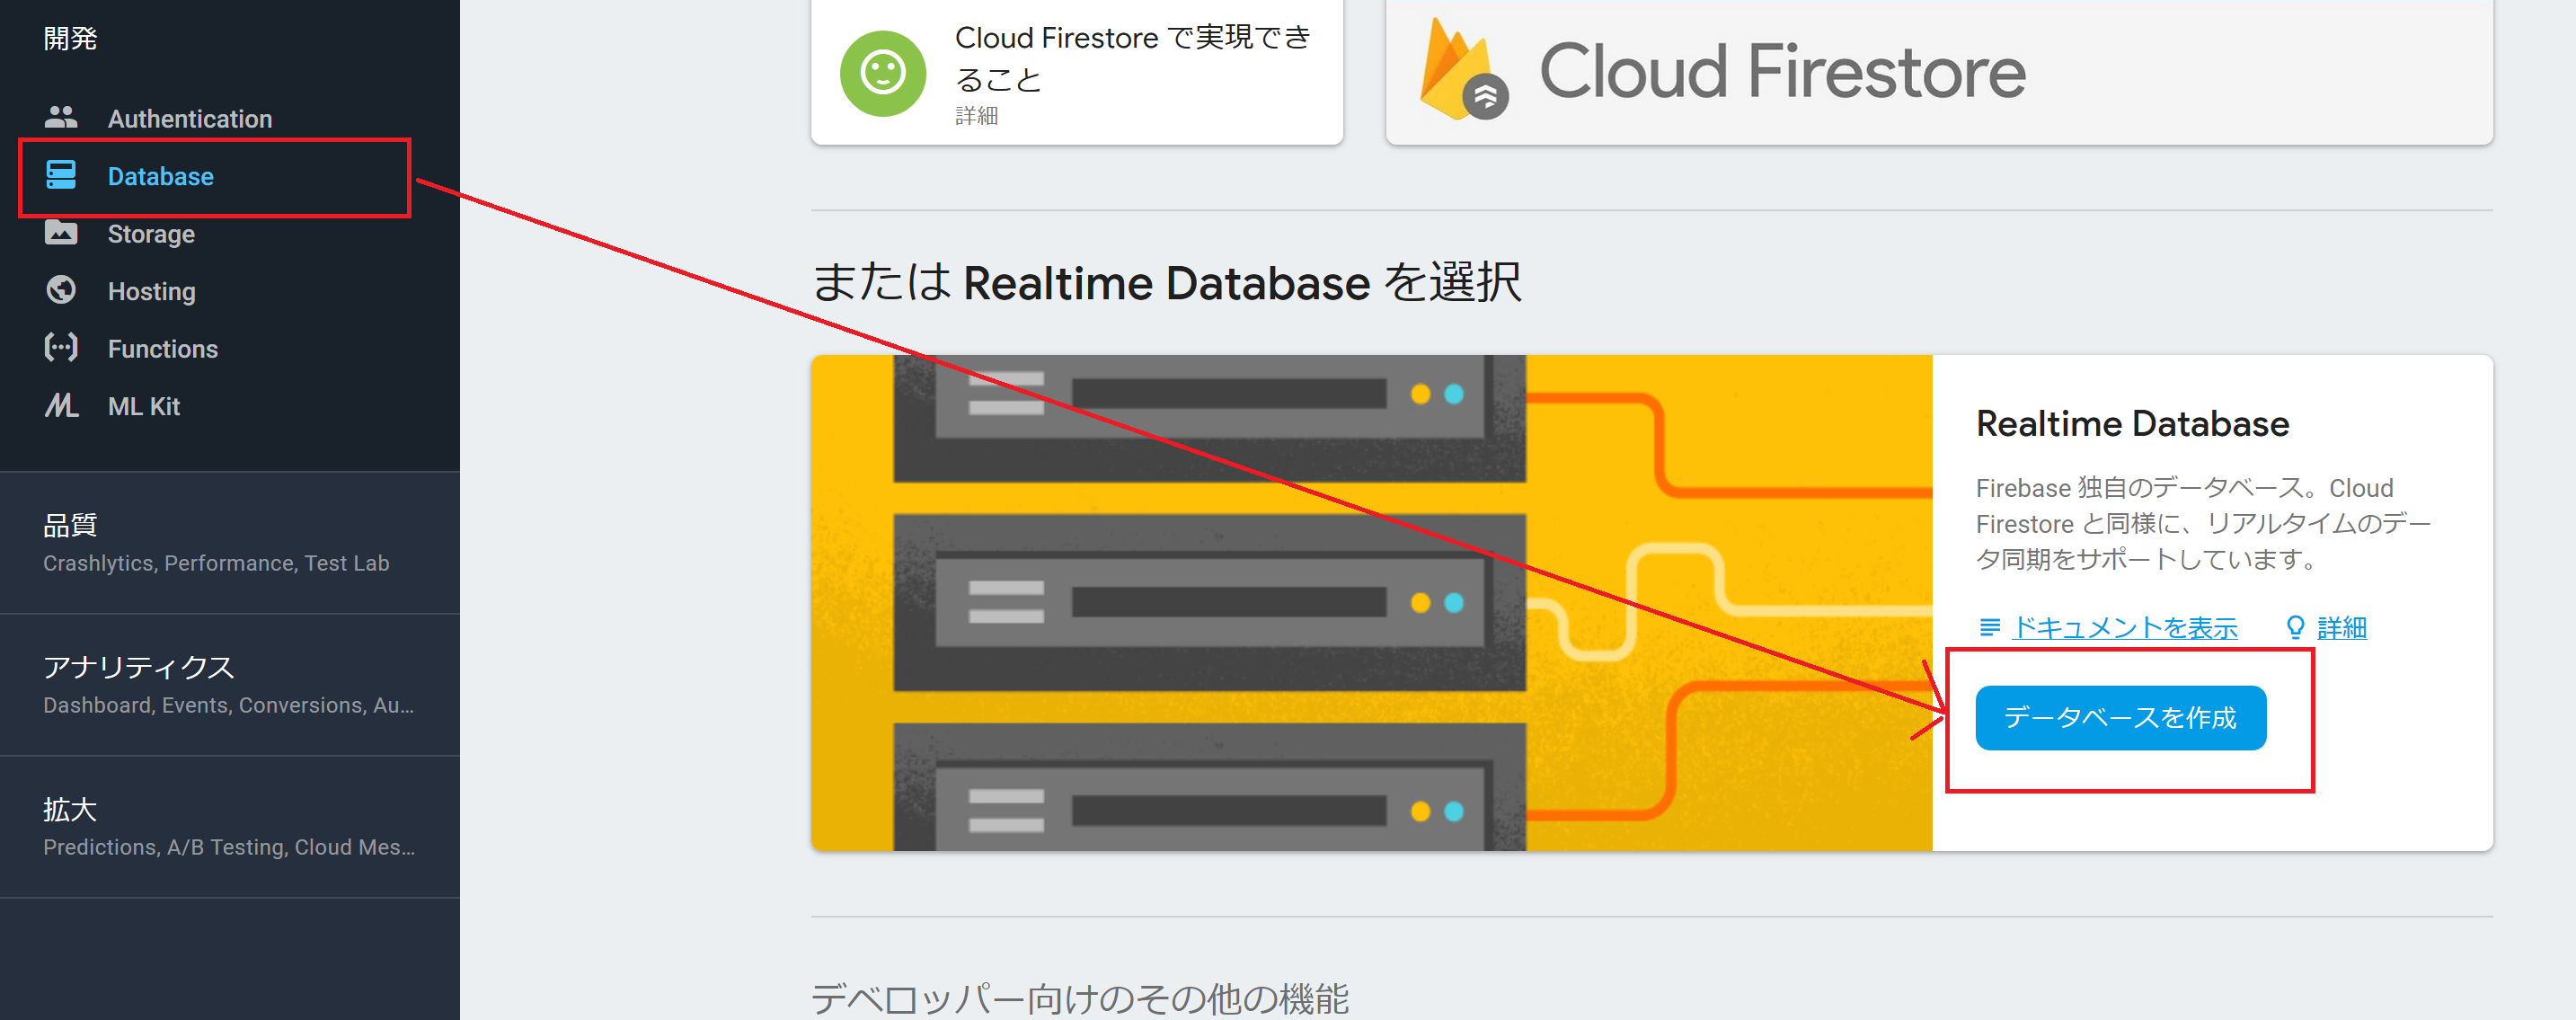This screenshot has height=1020, width=2576.
Task: Select Database in the sidebar
Action: (x=230, y=176)
